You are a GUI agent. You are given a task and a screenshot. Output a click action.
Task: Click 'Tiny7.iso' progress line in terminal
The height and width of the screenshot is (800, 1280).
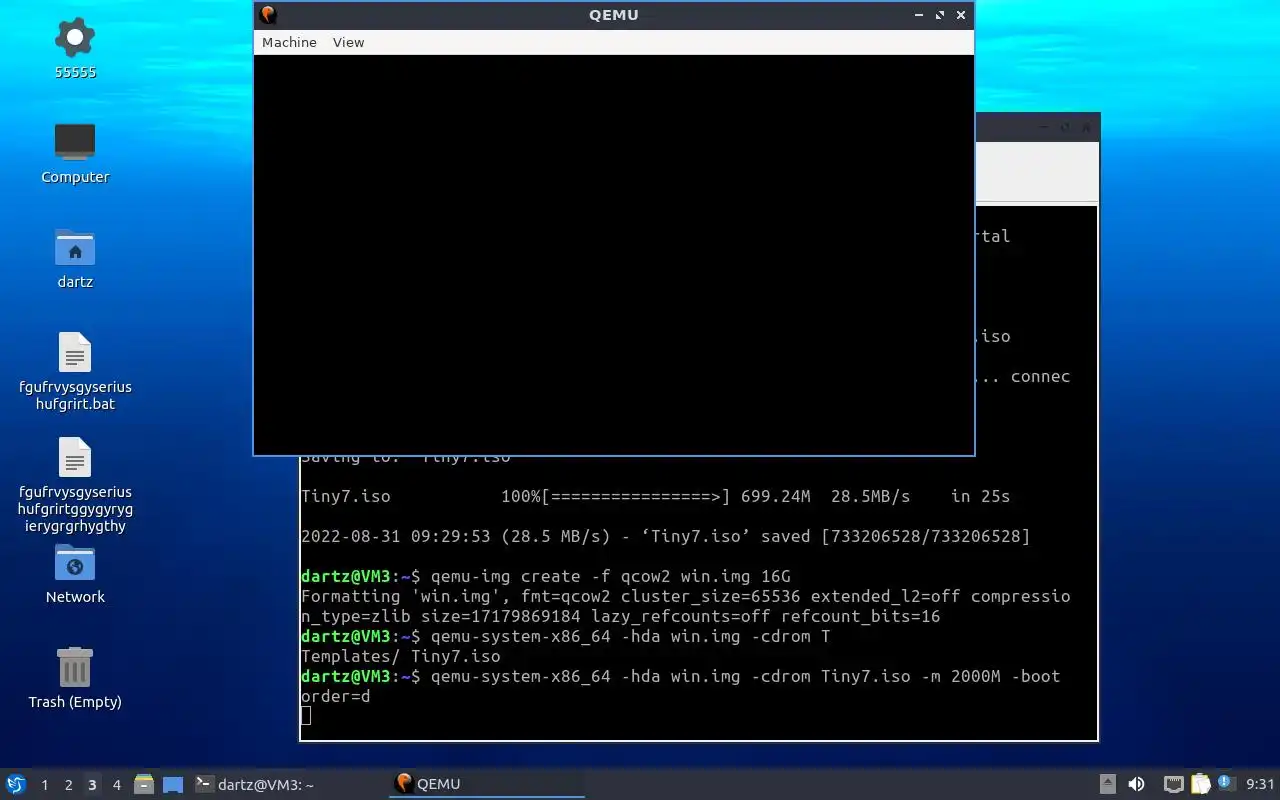pos(655,496)
